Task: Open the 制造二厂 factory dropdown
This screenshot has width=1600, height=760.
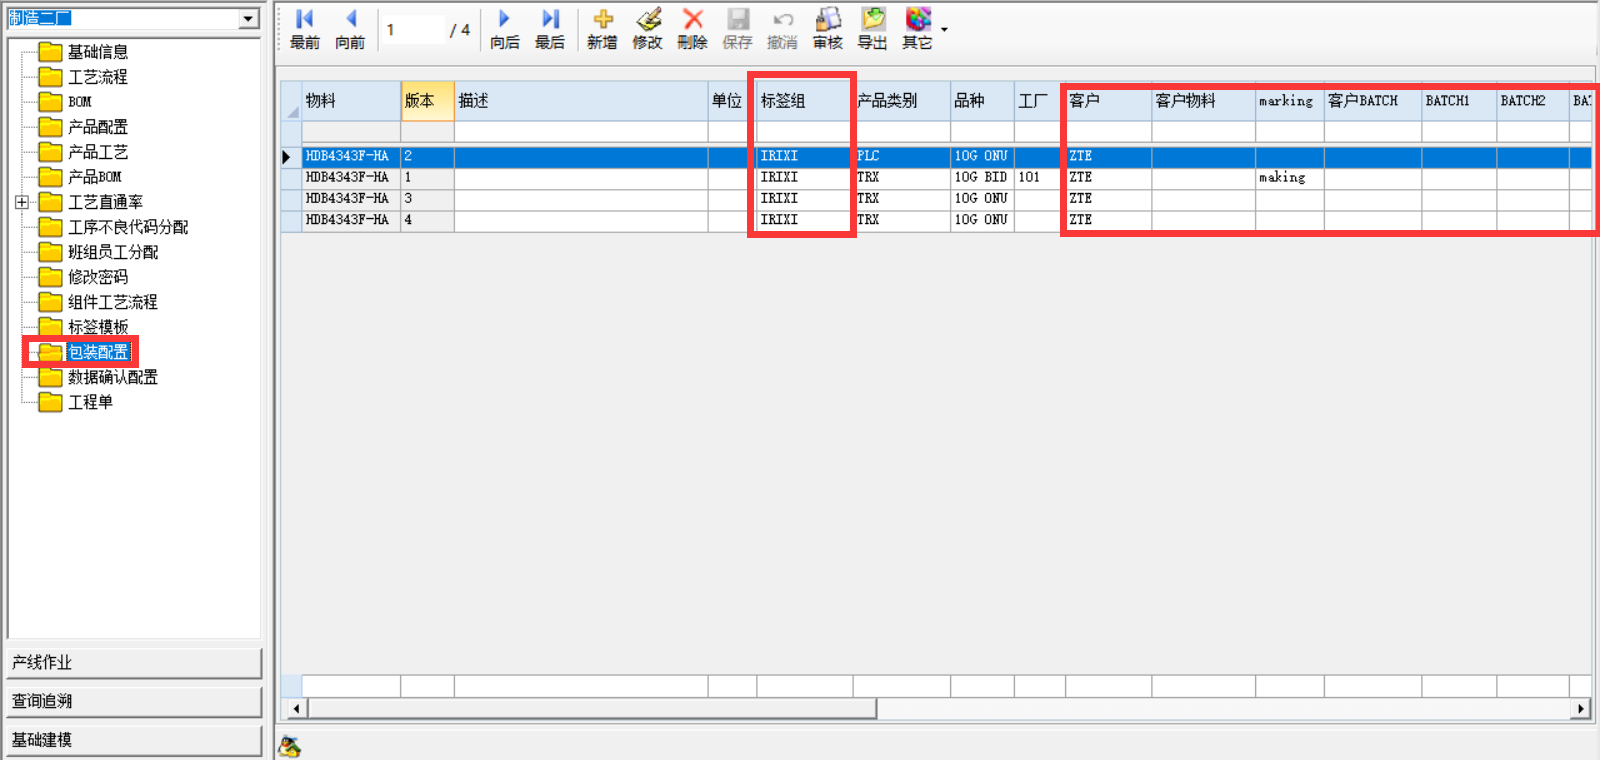Action: [x=249, y=19]
